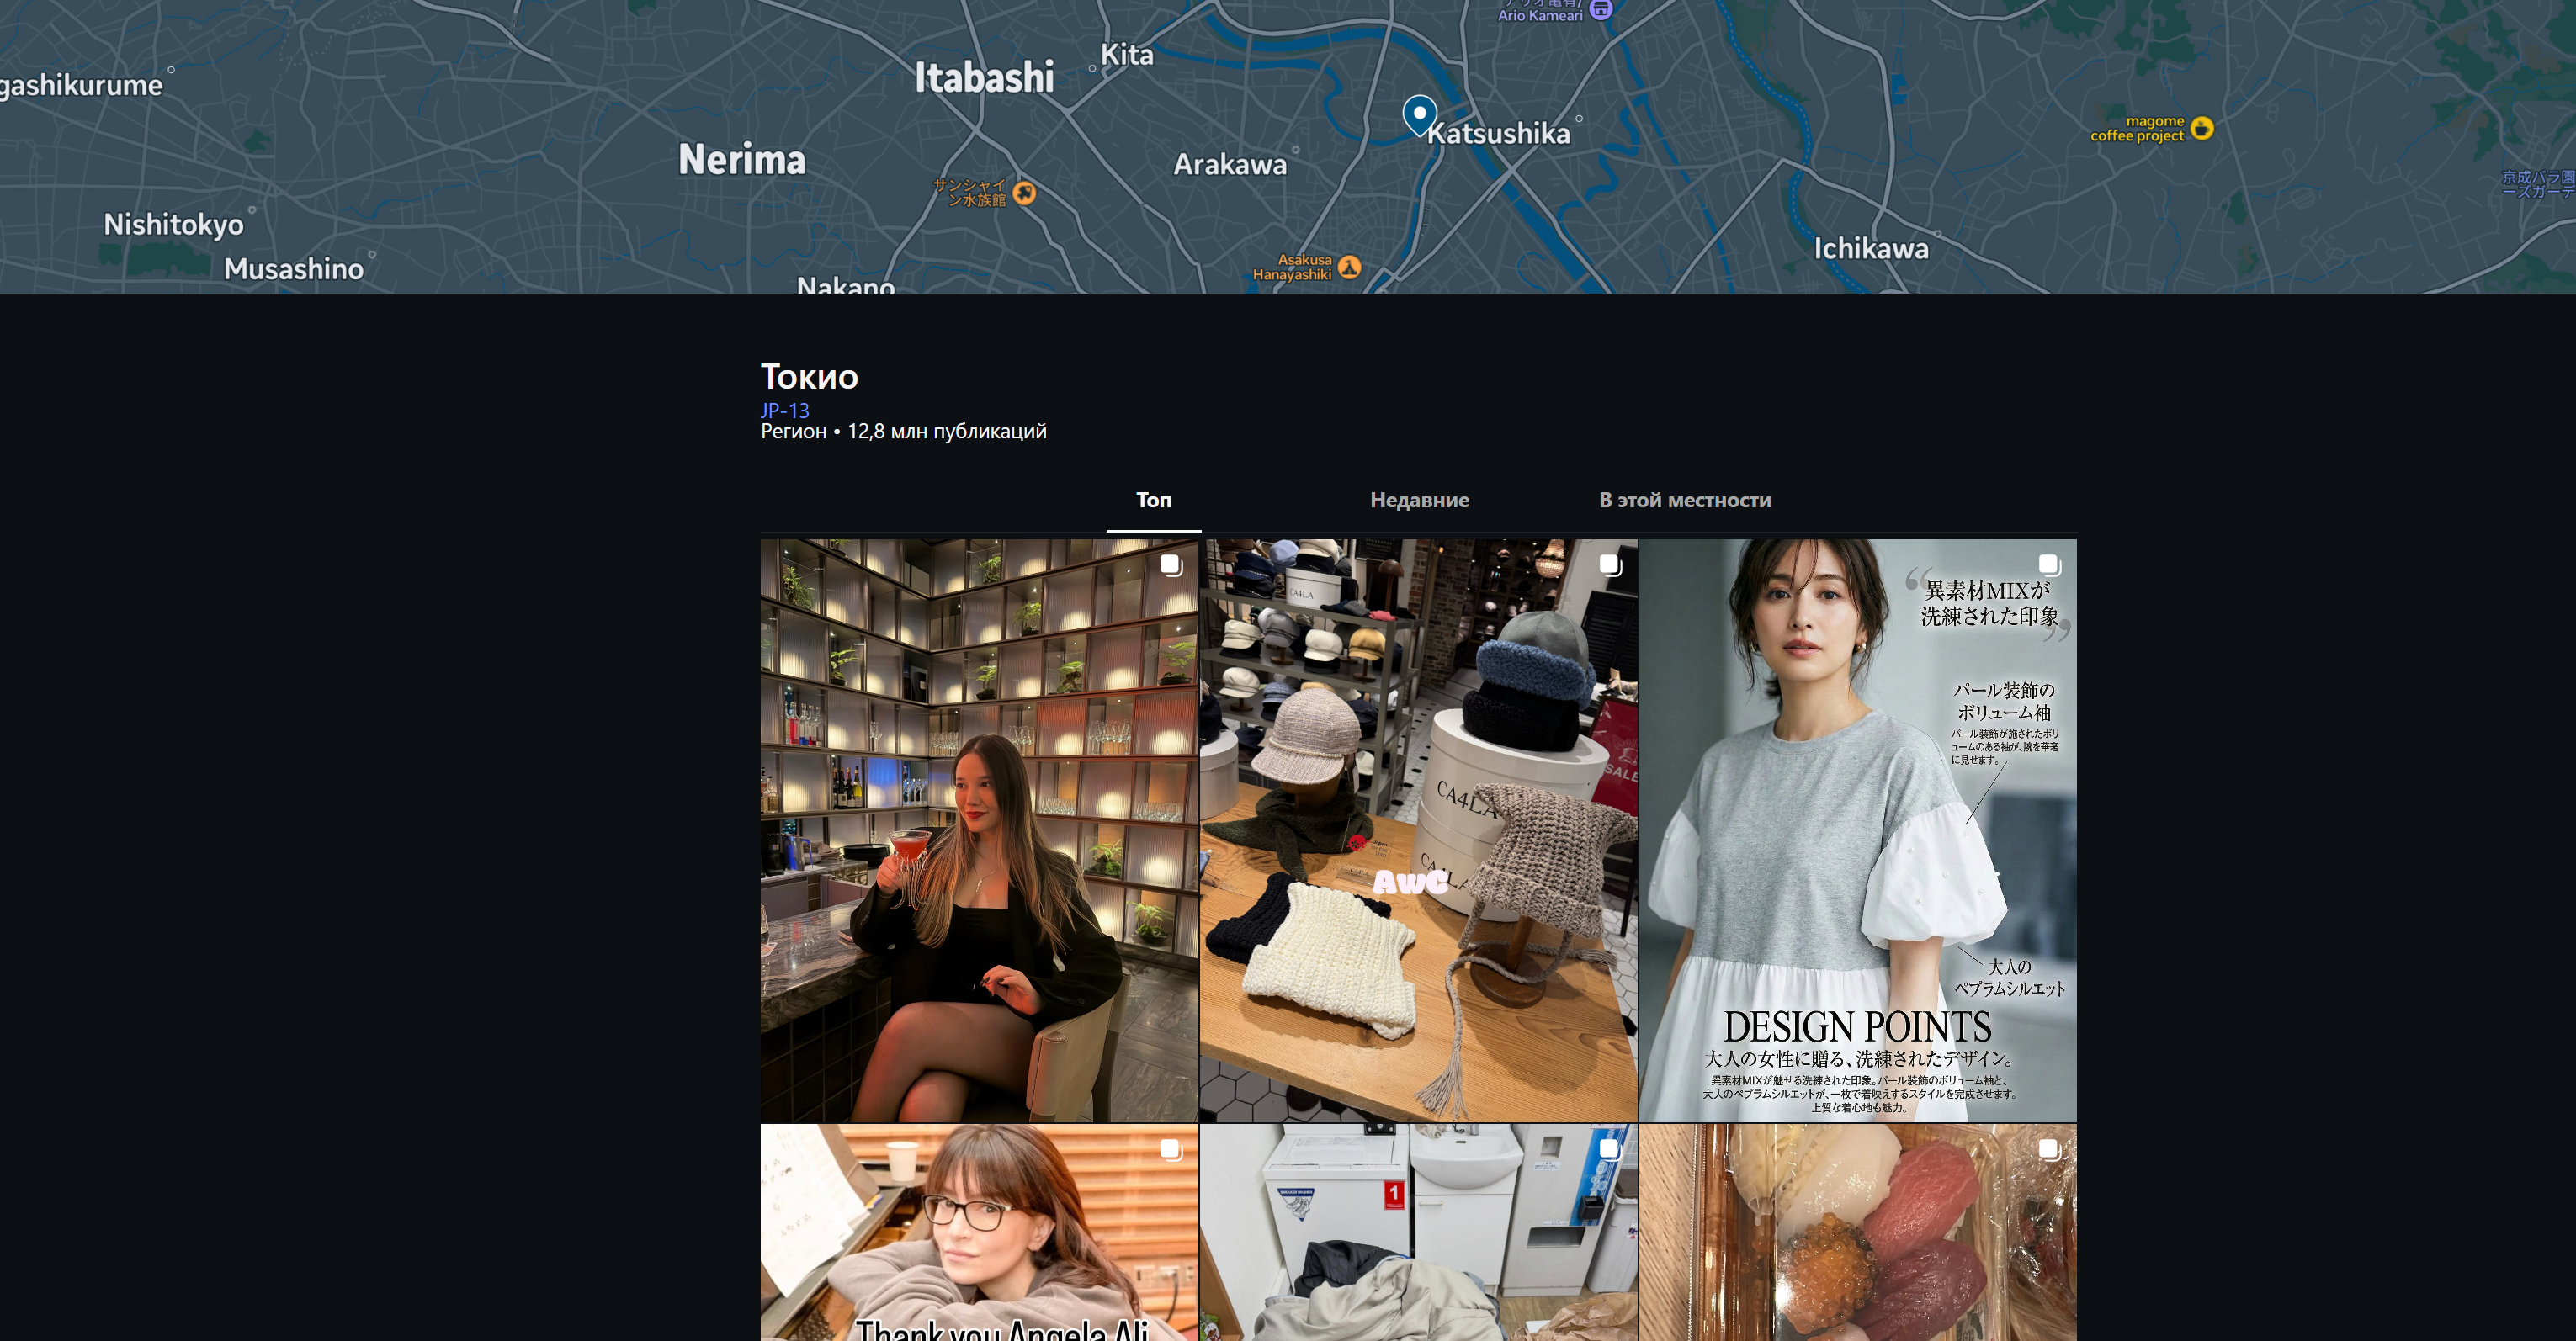The image size is (2576, 1341).
Task: Click the Katsushika label on map
Action: click(1498, 134)
